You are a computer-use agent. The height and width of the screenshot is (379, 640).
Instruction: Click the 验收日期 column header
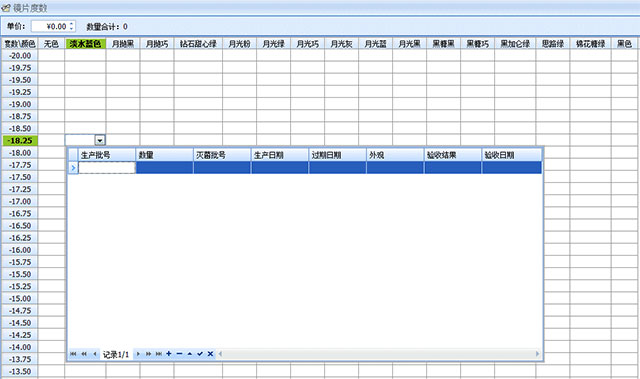tap(512, 155)
